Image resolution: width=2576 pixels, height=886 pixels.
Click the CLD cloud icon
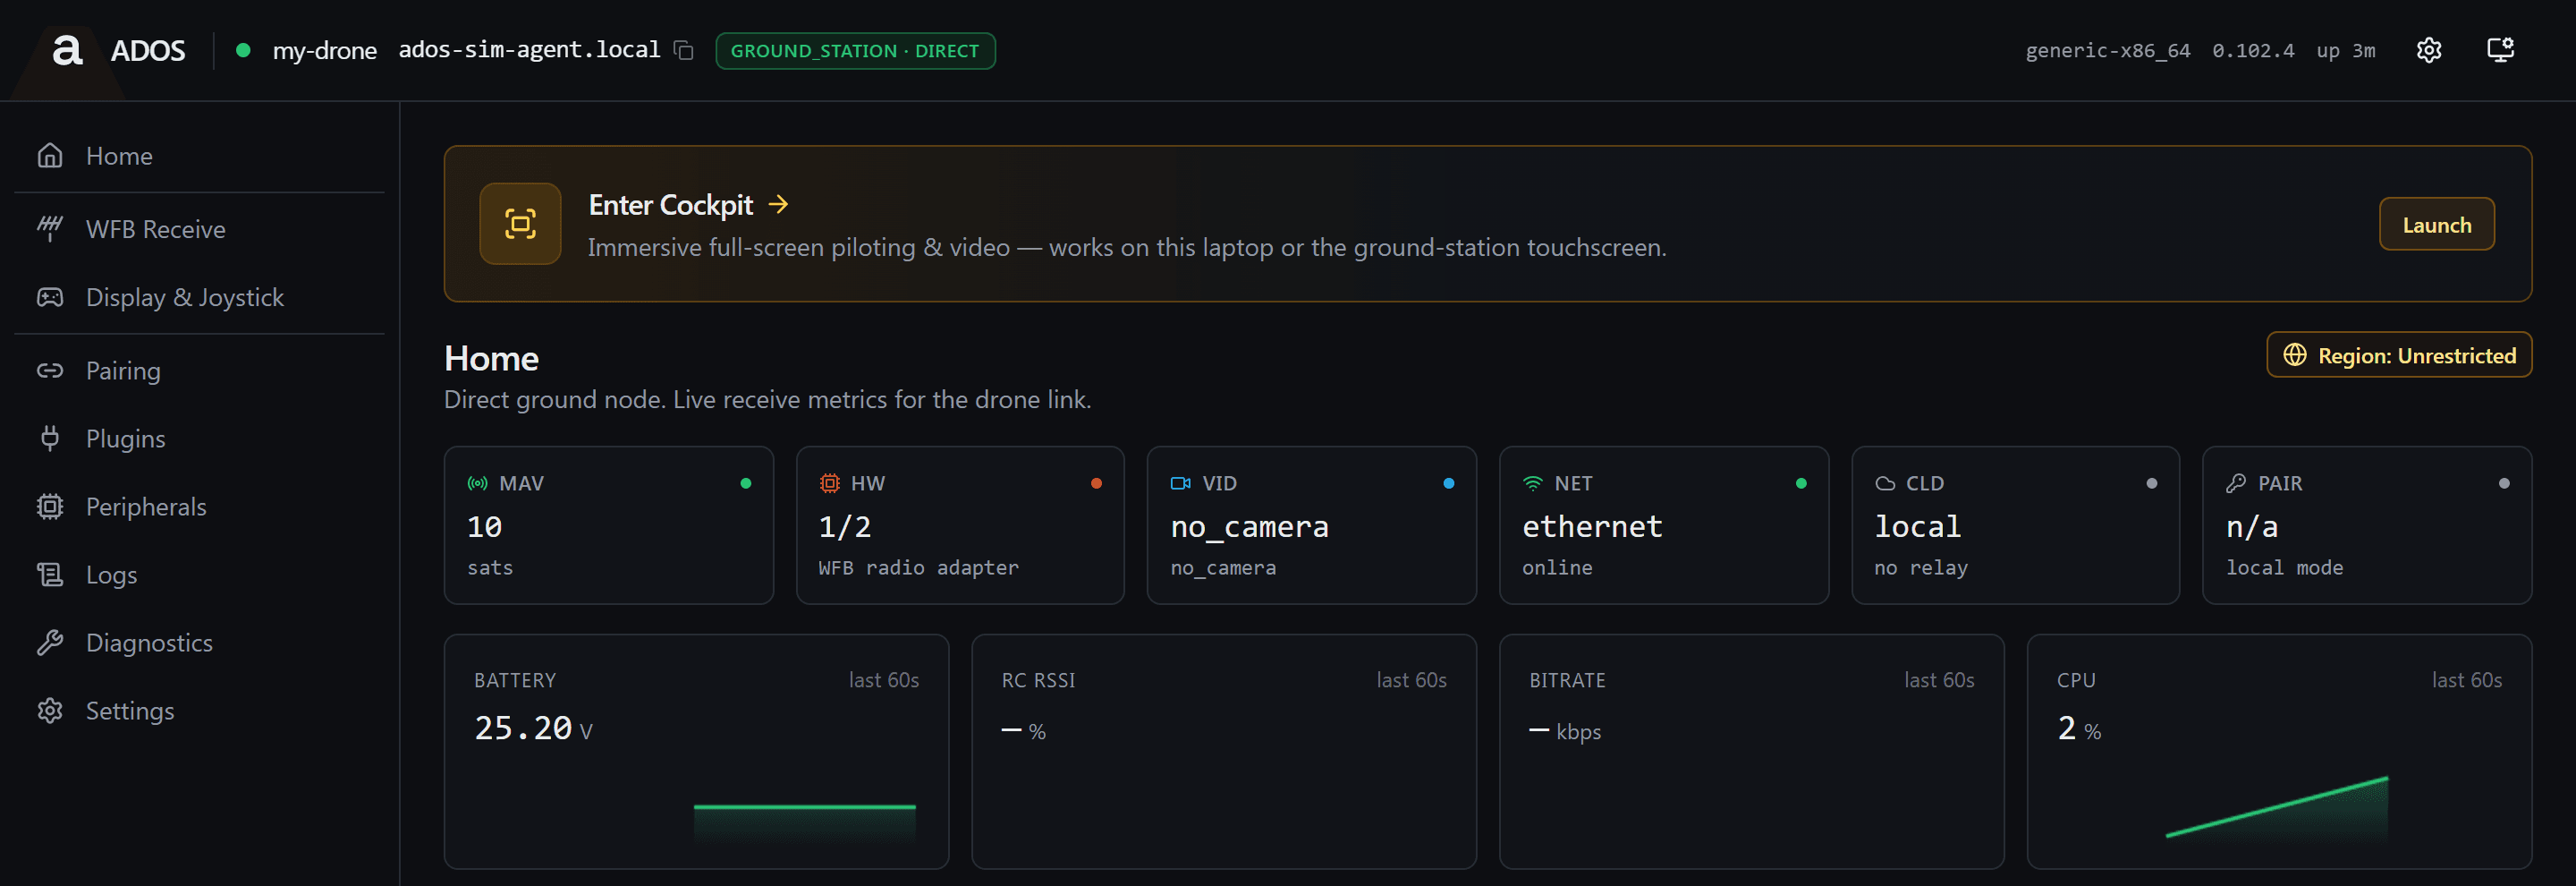tap(1884, 484)
